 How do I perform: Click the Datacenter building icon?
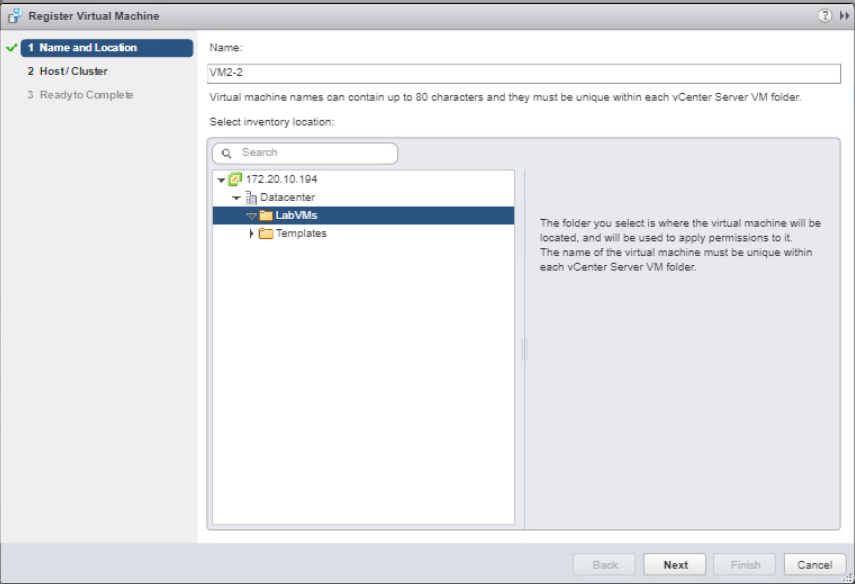250,198
